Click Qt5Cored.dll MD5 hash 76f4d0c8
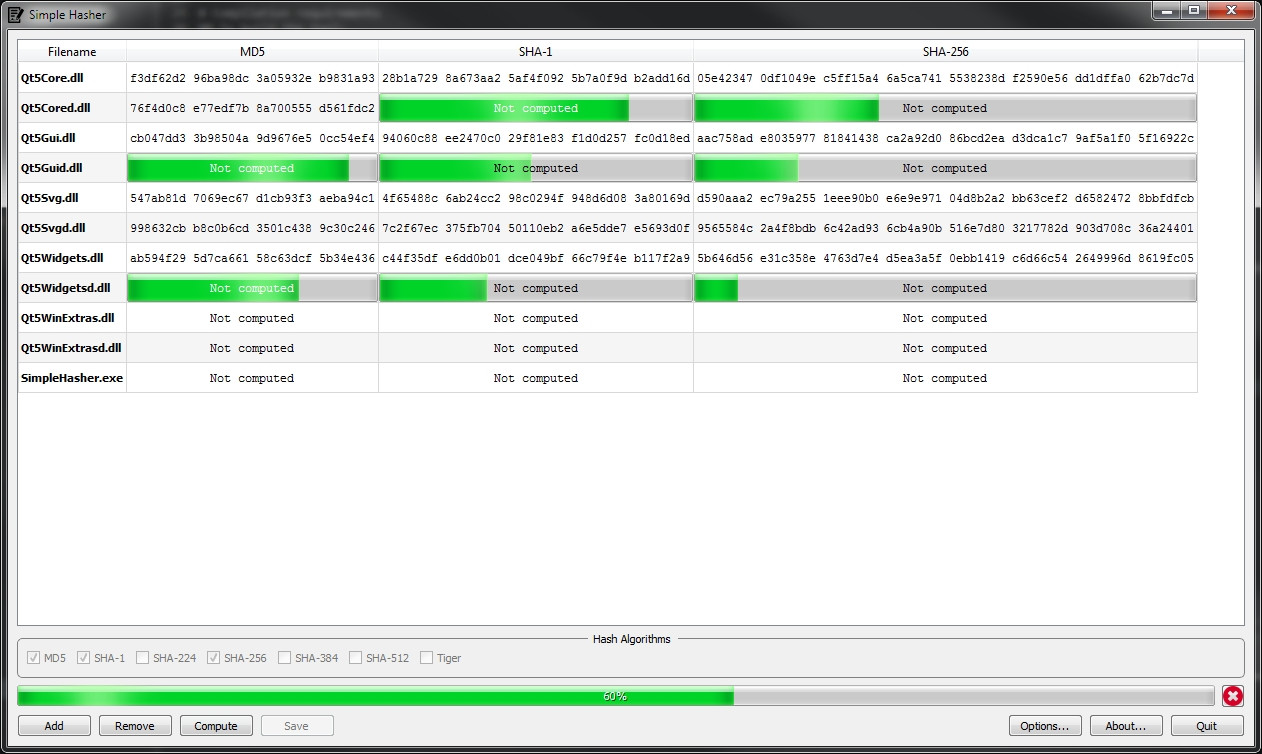Viewport: 1262px width, 754px height. click(252, 108)
